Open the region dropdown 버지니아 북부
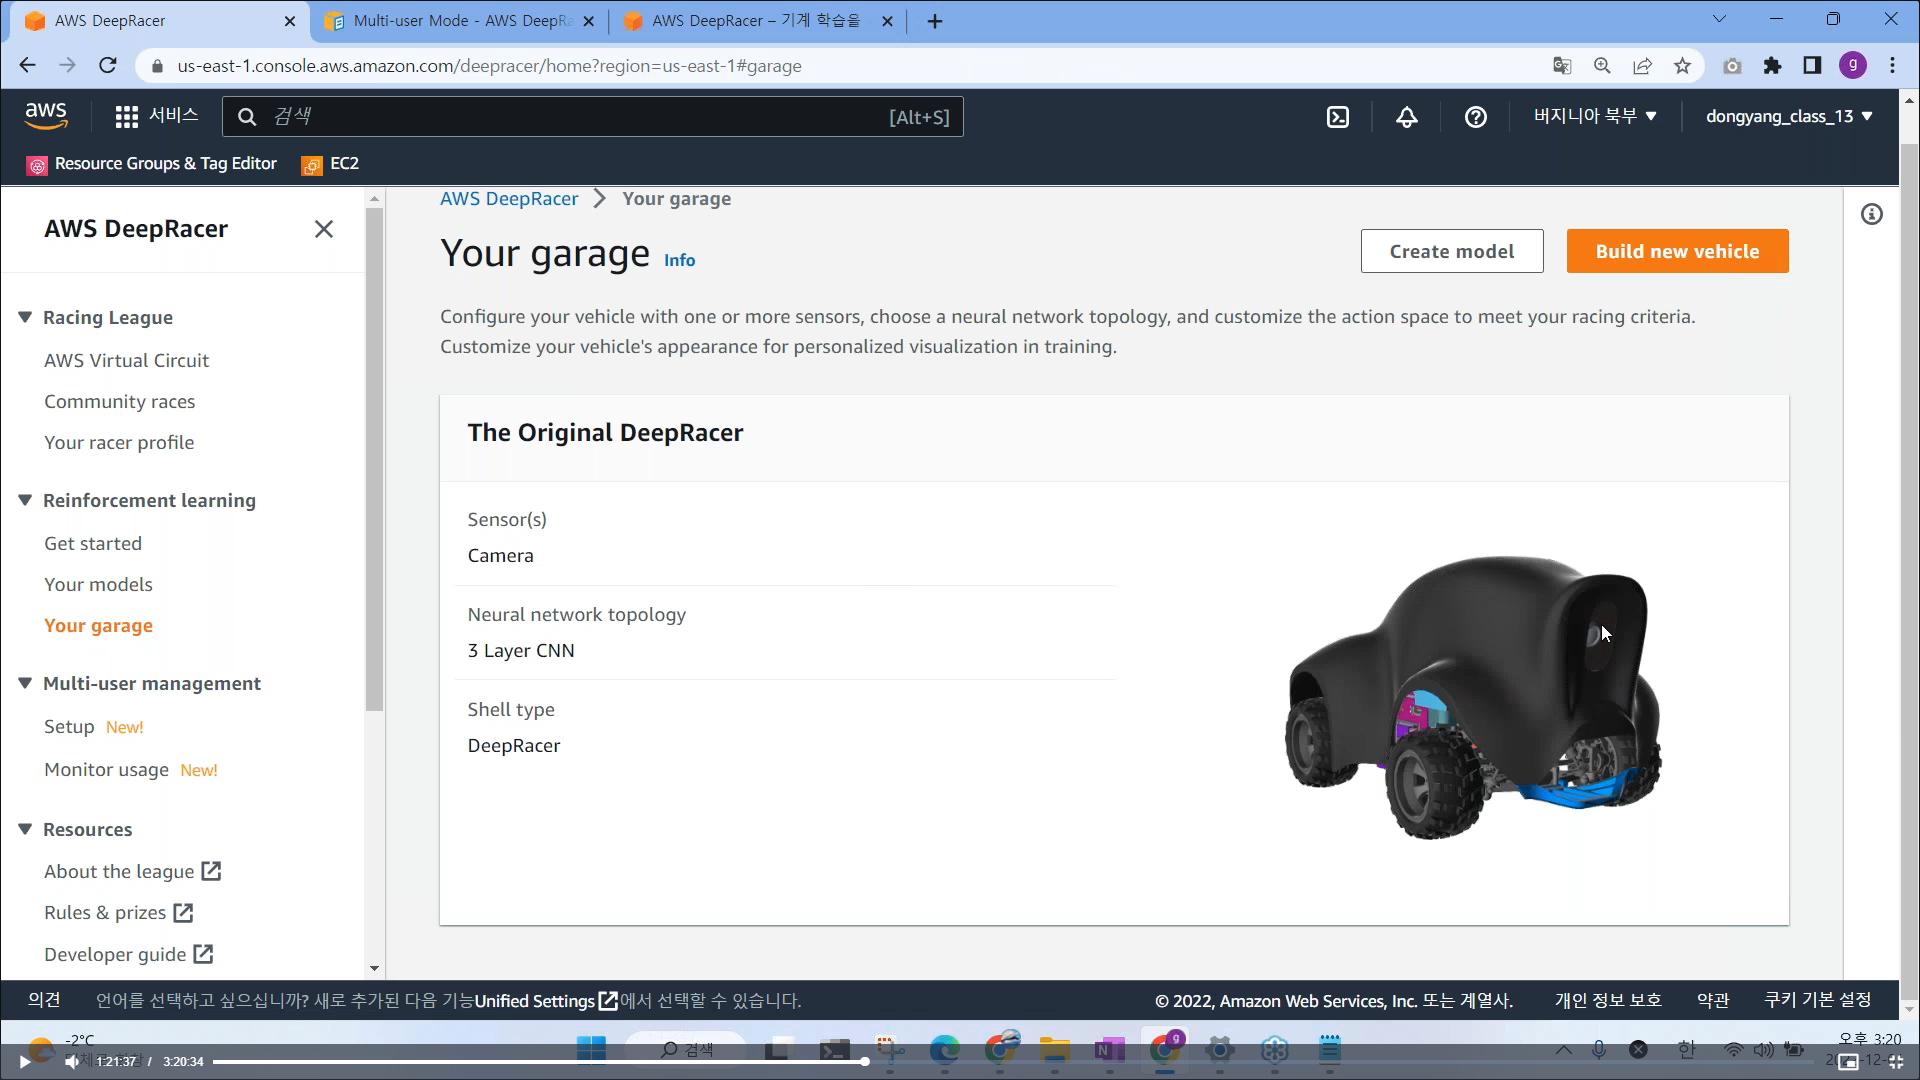Viewport: 1920px width, 1080px height. tap(1595, 116)
